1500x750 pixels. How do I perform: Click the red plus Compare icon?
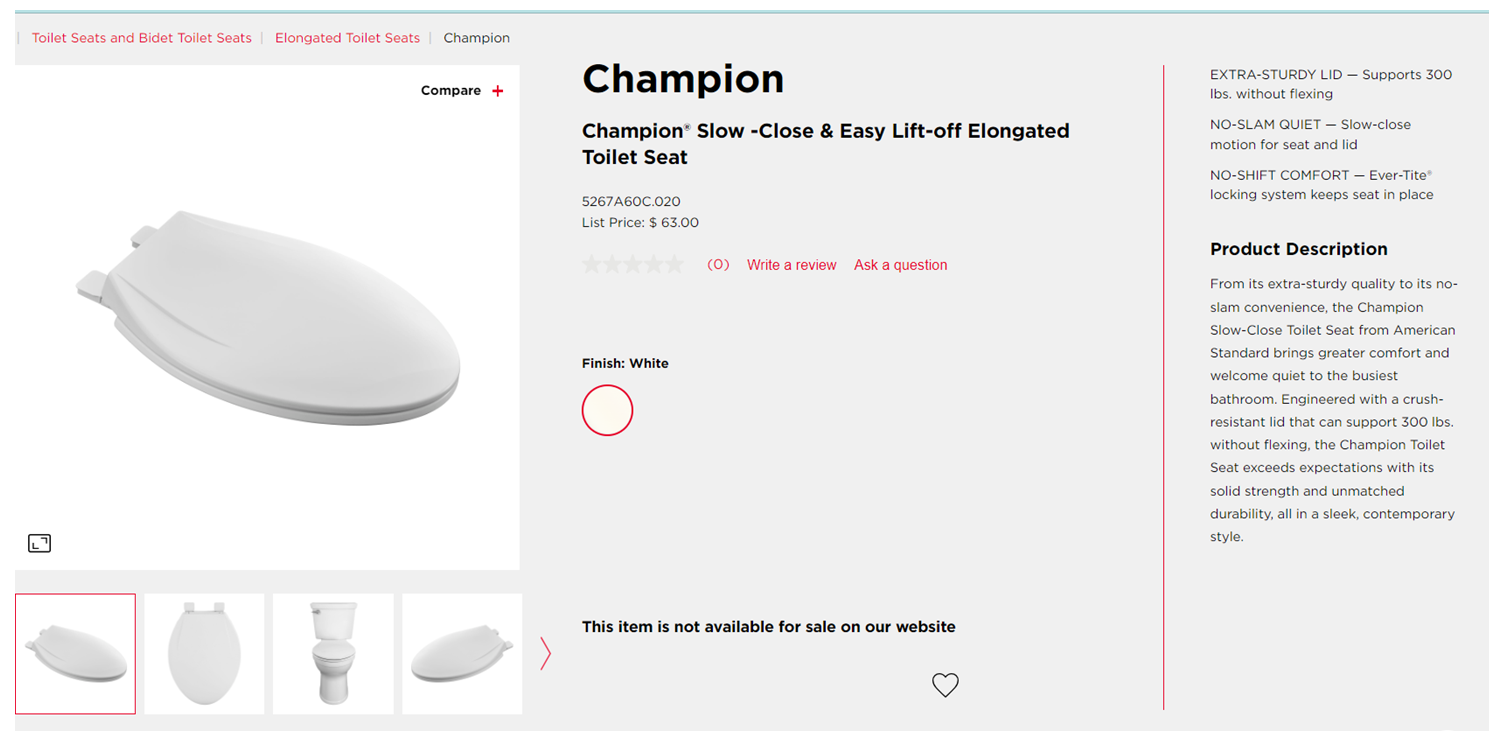498,91
